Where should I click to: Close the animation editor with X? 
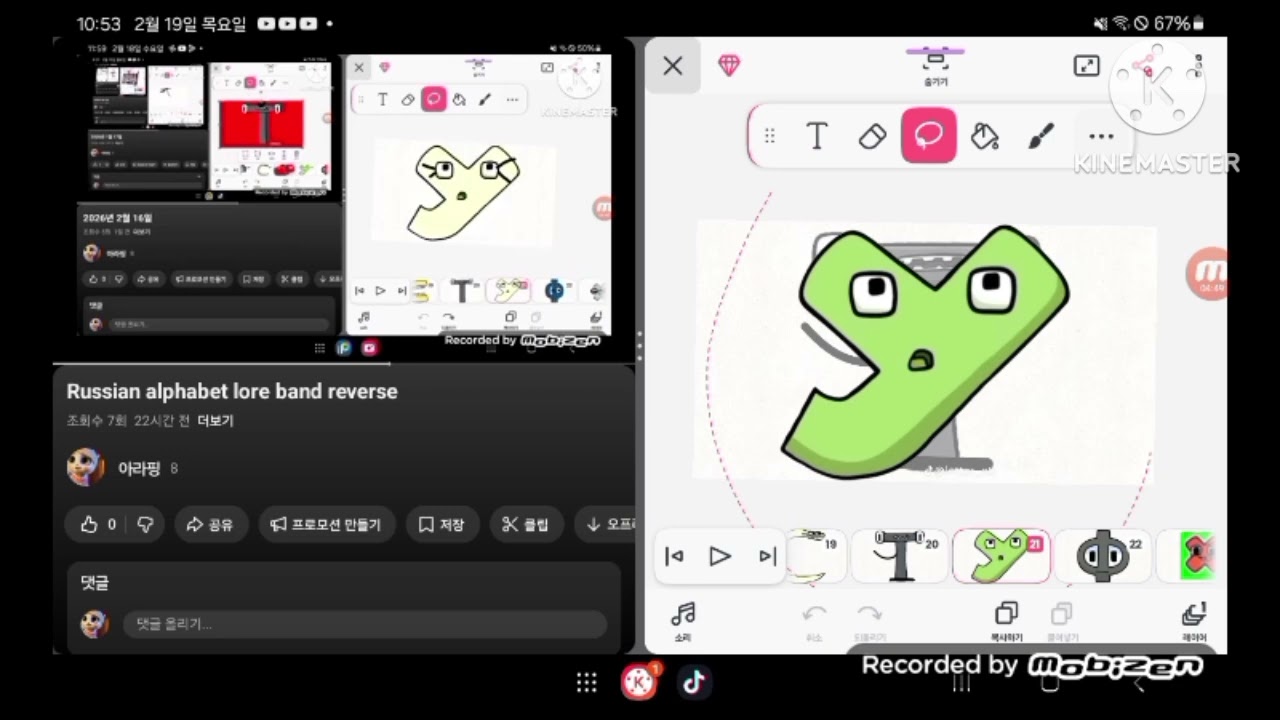click(x=673, y=66)
